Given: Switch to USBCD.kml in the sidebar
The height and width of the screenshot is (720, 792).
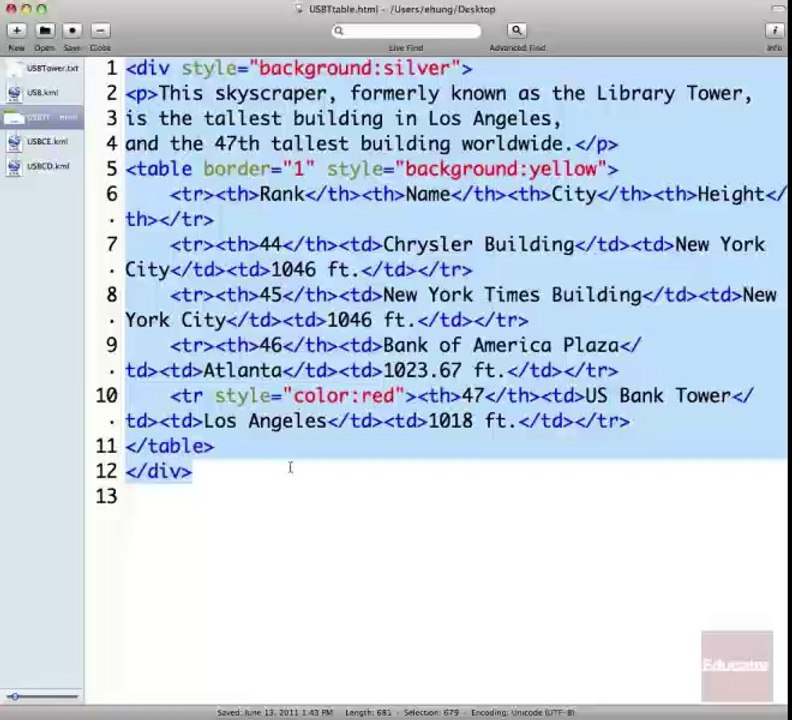Looking at the screenshot, I should 42,166.
